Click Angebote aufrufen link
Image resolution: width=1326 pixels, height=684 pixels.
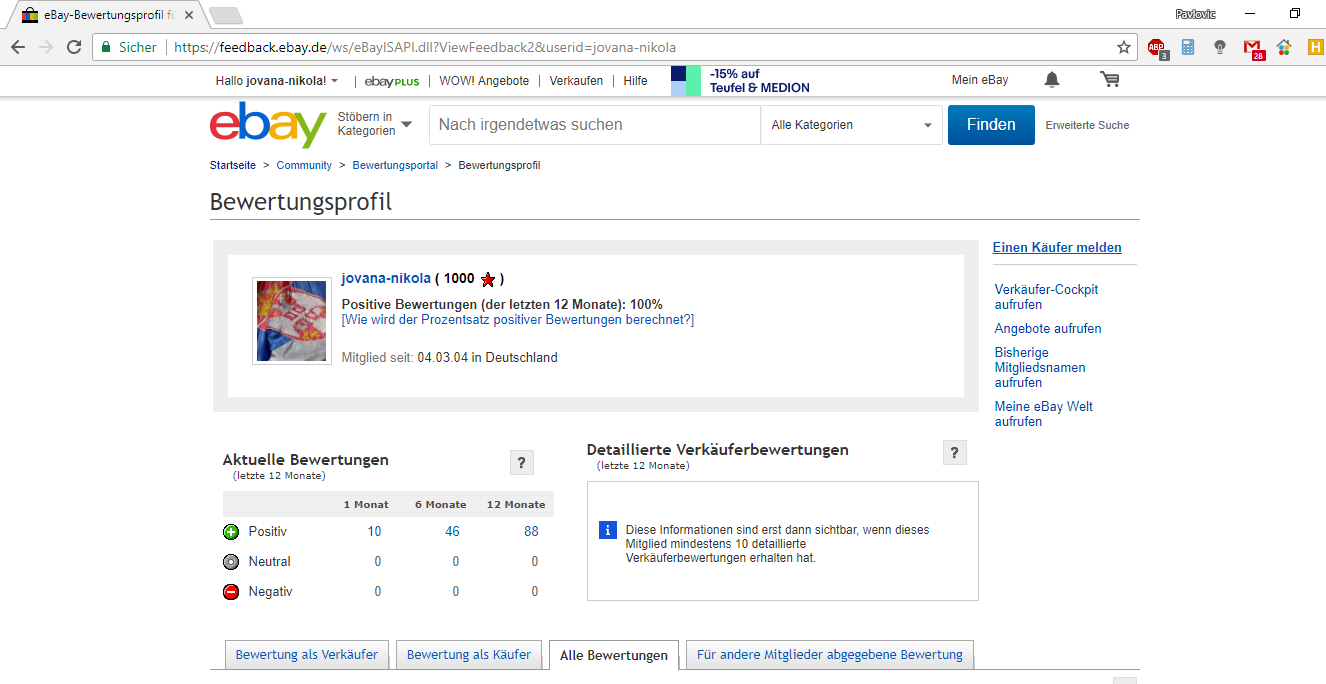coord(1048,329)
